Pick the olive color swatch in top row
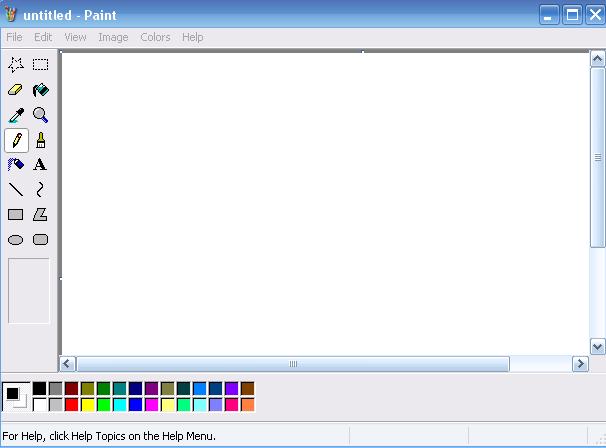 (x=88, y=388)
